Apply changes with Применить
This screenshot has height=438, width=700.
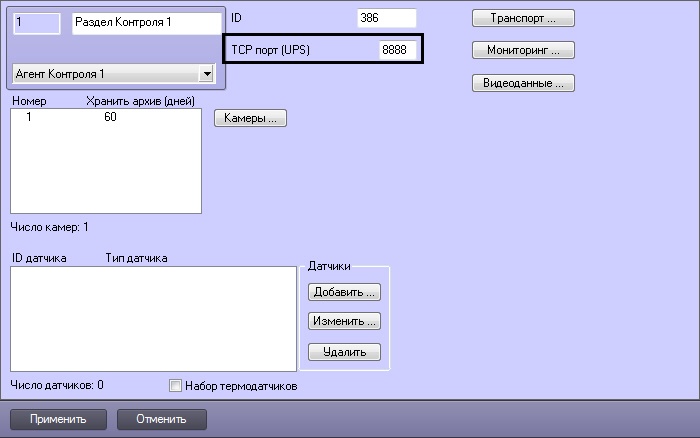[x=57, y=418]
